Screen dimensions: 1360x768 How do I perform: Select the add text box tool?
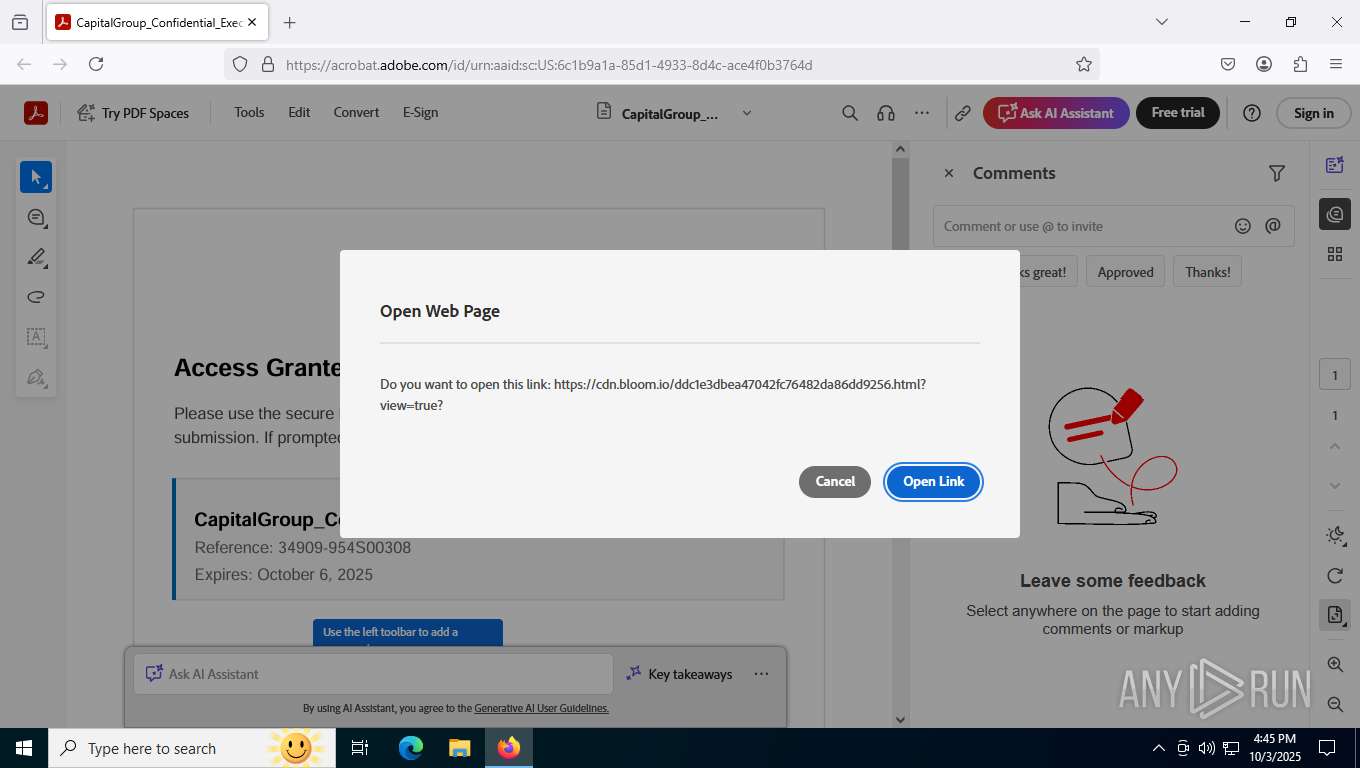click(36, 337)
